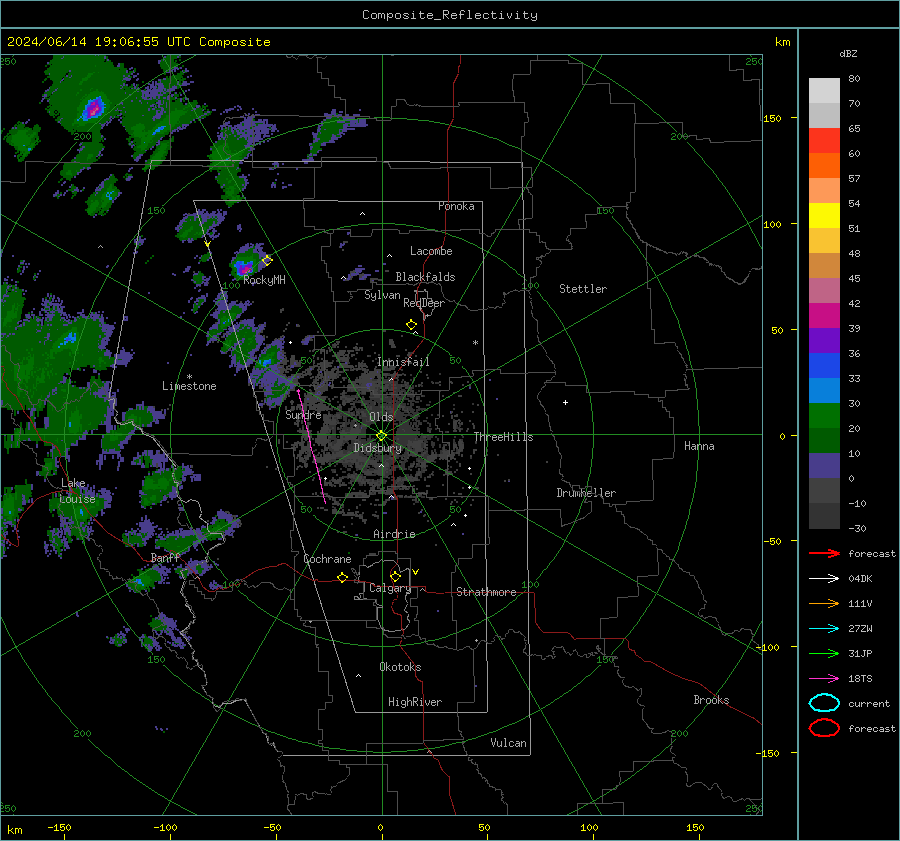The width and height of the screenshot is (900, 841).
Task: Click the ThreeHills town label
Action: pos(503,437)
